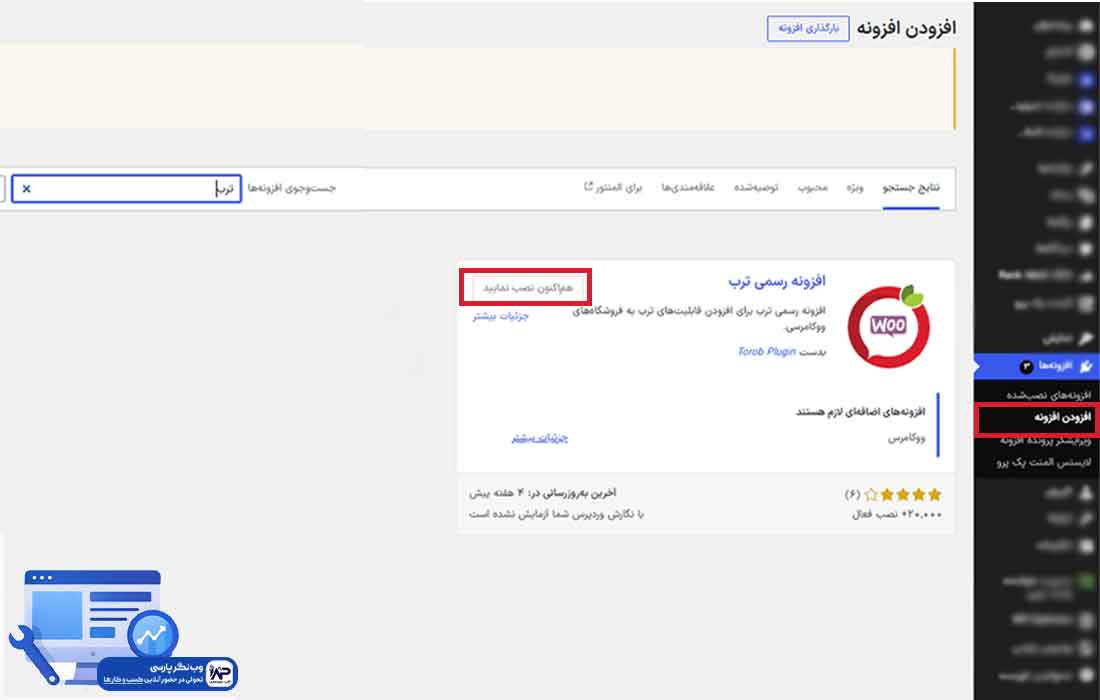Click the ۲۰،۰۰۰+ نصب فعال active installs text

pyautogui.click(x=897, y=515)
